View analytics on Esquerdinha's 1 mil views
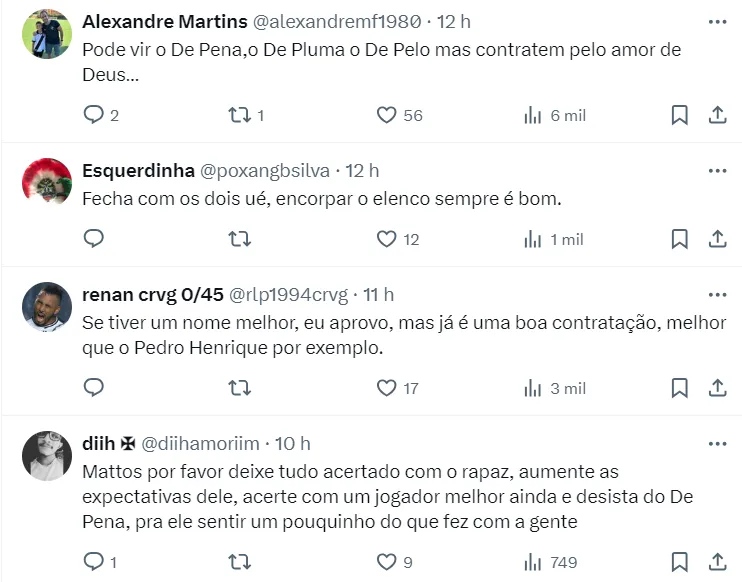The image size is (742, 582). pos(554,239)
